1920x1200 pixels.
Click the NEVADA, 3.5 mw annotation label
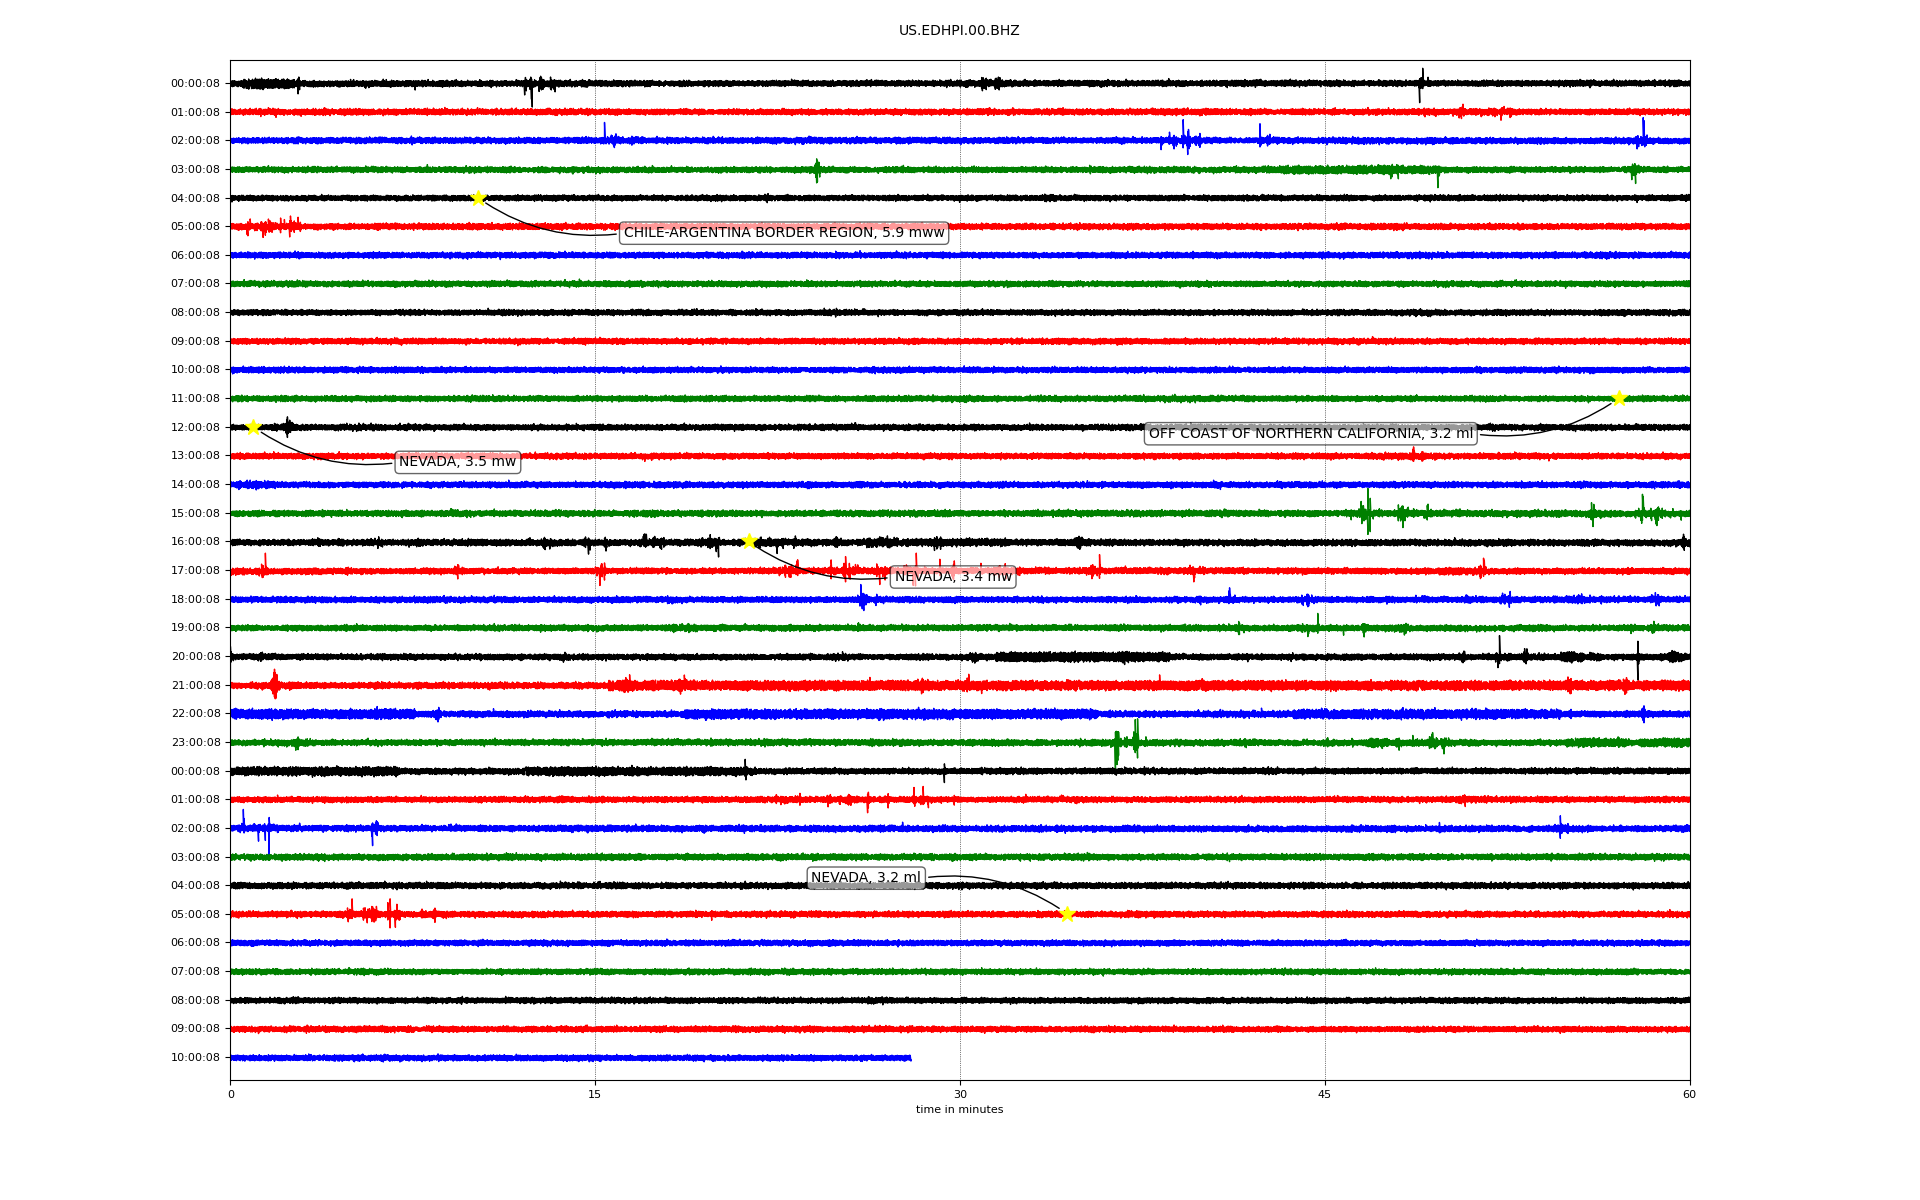pos(457,462)
